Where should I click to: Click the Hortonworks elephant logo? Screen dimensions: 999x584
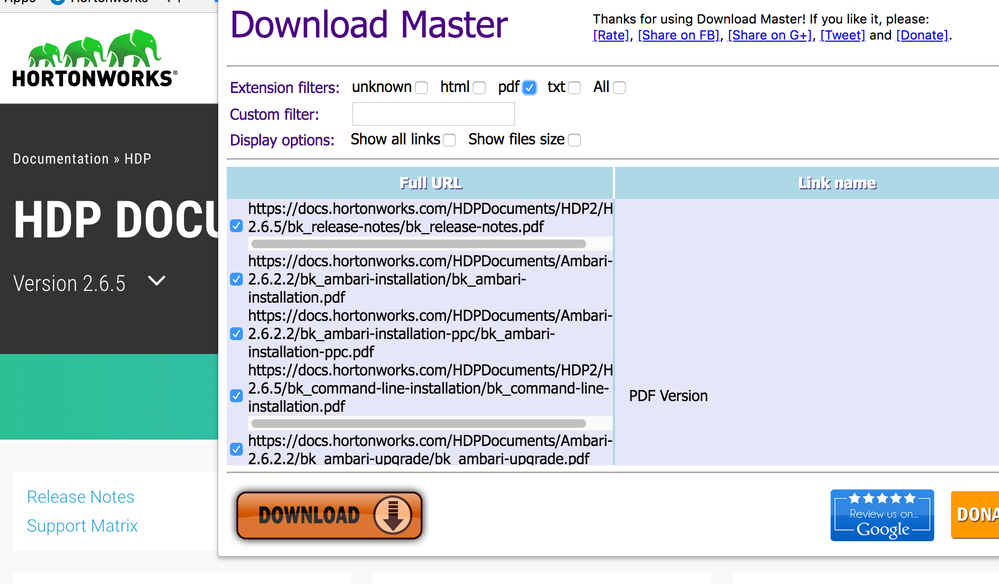94,58
